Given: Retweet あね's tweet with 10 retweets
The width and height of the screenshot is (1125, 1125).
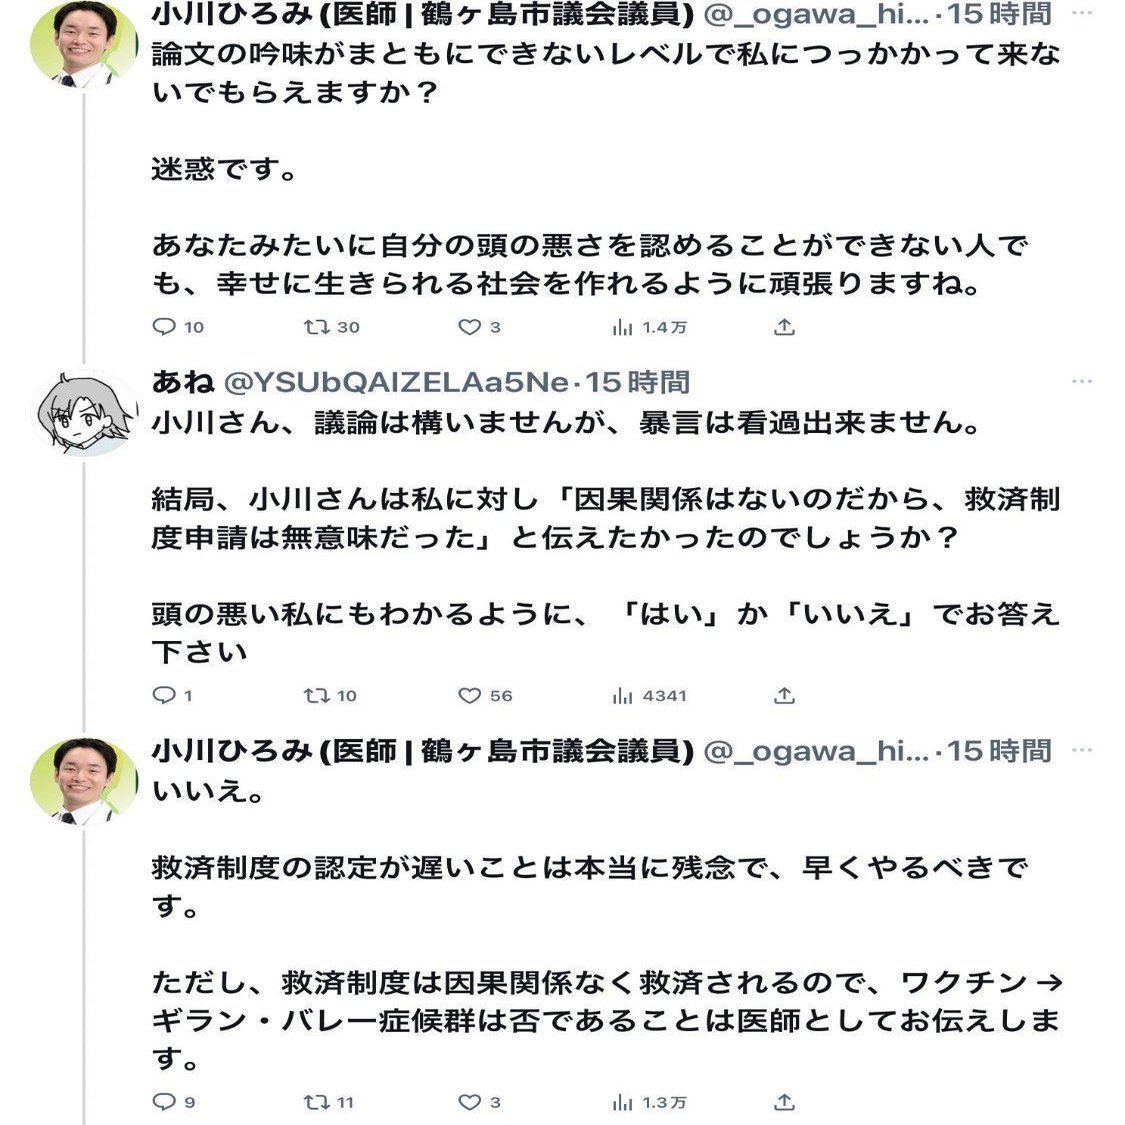Looking at the screenshot, I should tap(330, 695).
